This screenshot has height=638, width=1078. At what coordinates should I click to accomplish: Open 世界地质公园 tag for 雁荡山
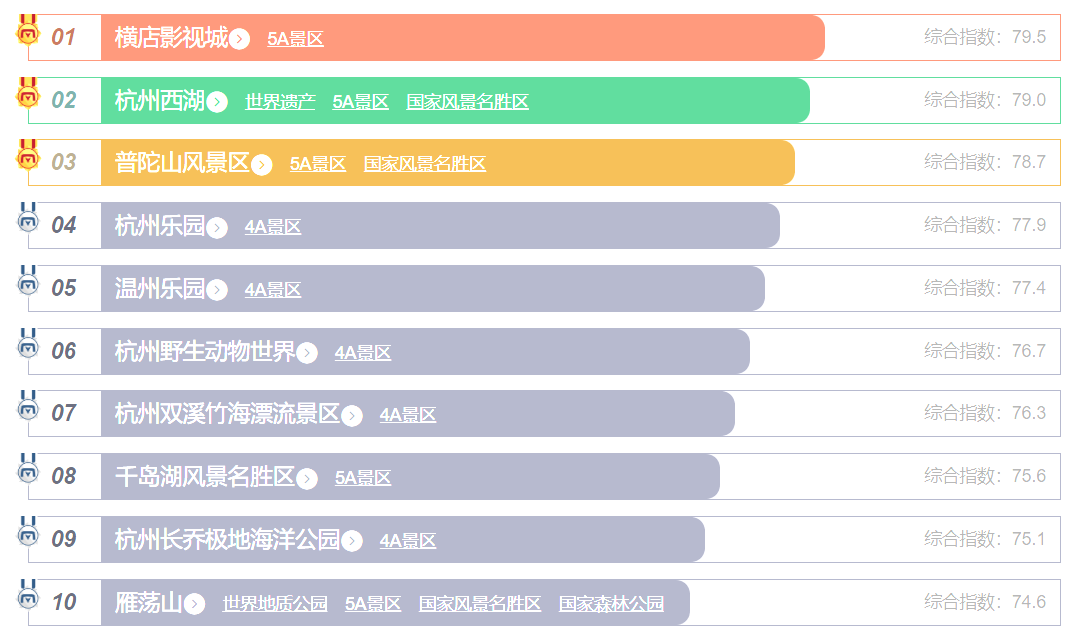point(275,604)
